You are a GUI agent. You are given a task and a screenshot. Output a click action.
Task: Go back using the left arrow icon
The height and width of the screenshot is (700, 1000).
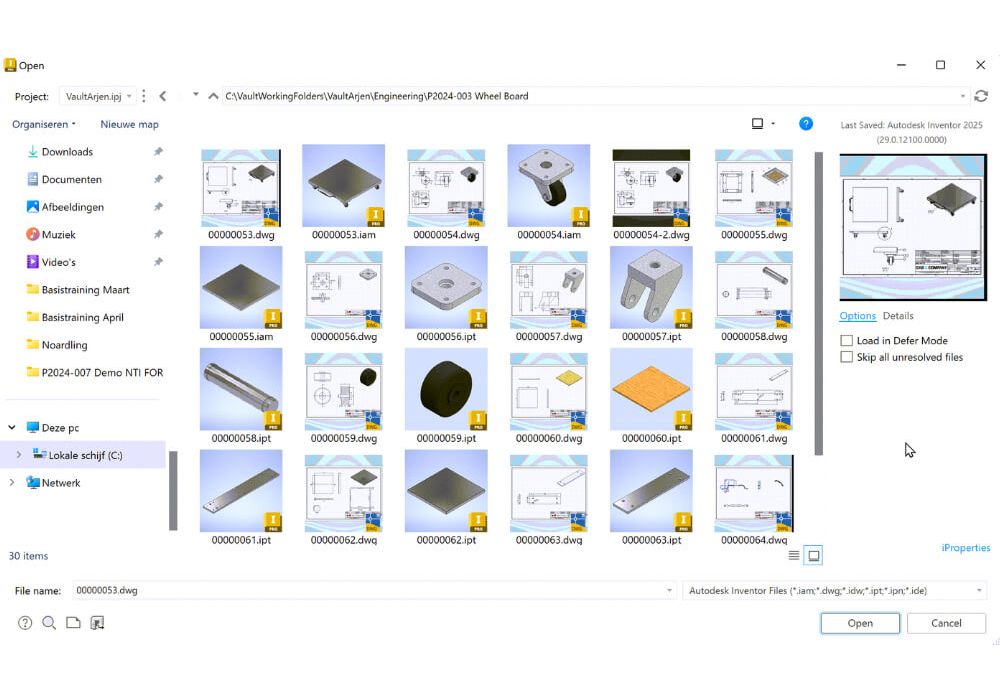[163, 96]
